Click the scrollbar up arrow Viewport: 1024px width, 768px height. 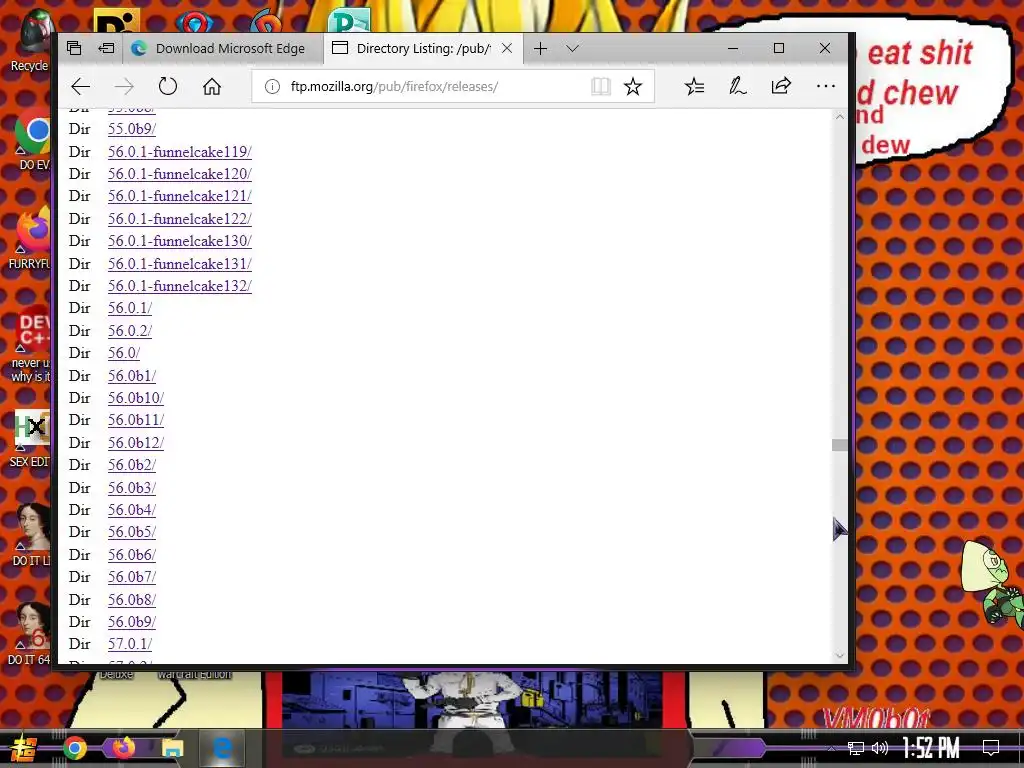pos(840,117)
